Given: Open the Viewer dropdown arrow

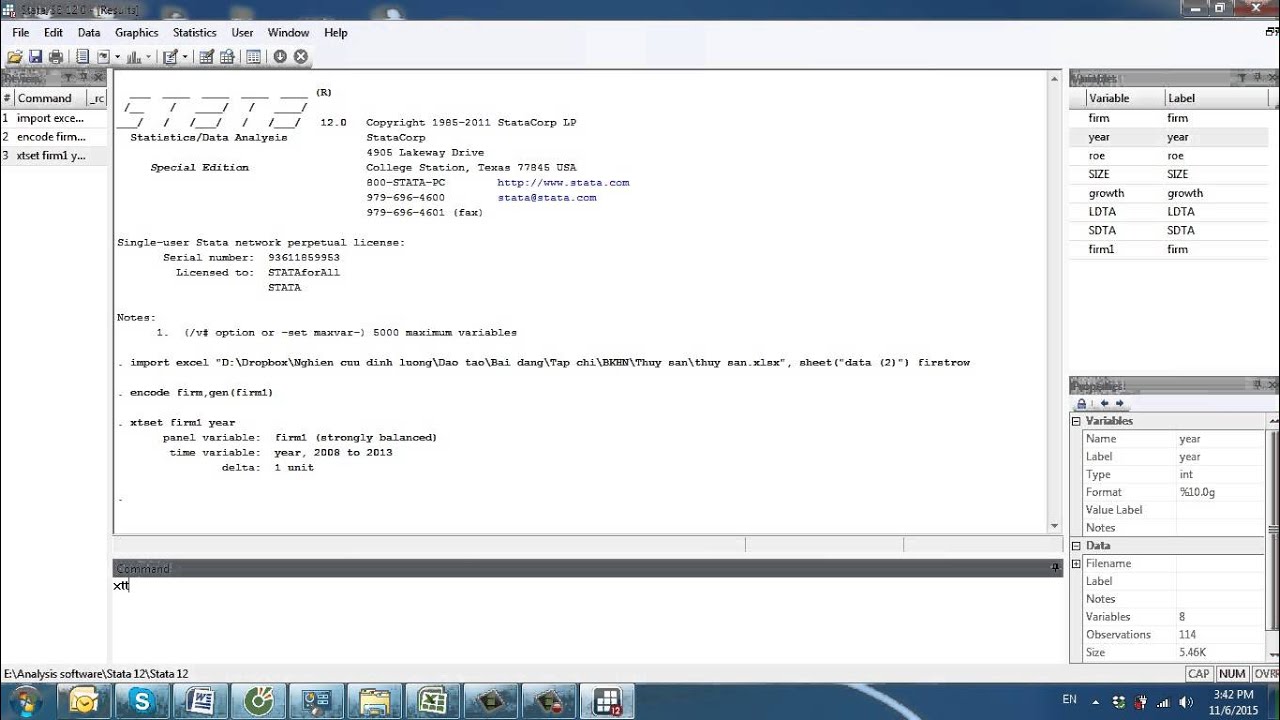Looking at the screenshot, I should coord(117,57).
